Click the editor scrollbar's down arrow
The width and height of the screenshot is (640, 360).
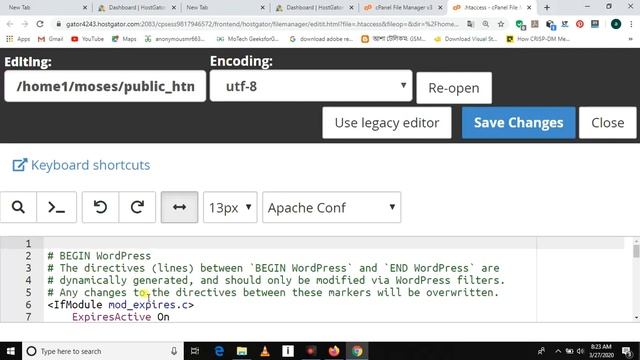coord(636,318)
